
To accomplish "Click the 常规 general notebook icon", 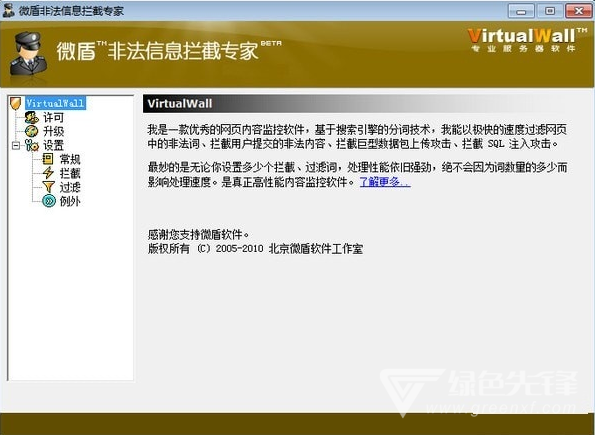I will 48,159.
